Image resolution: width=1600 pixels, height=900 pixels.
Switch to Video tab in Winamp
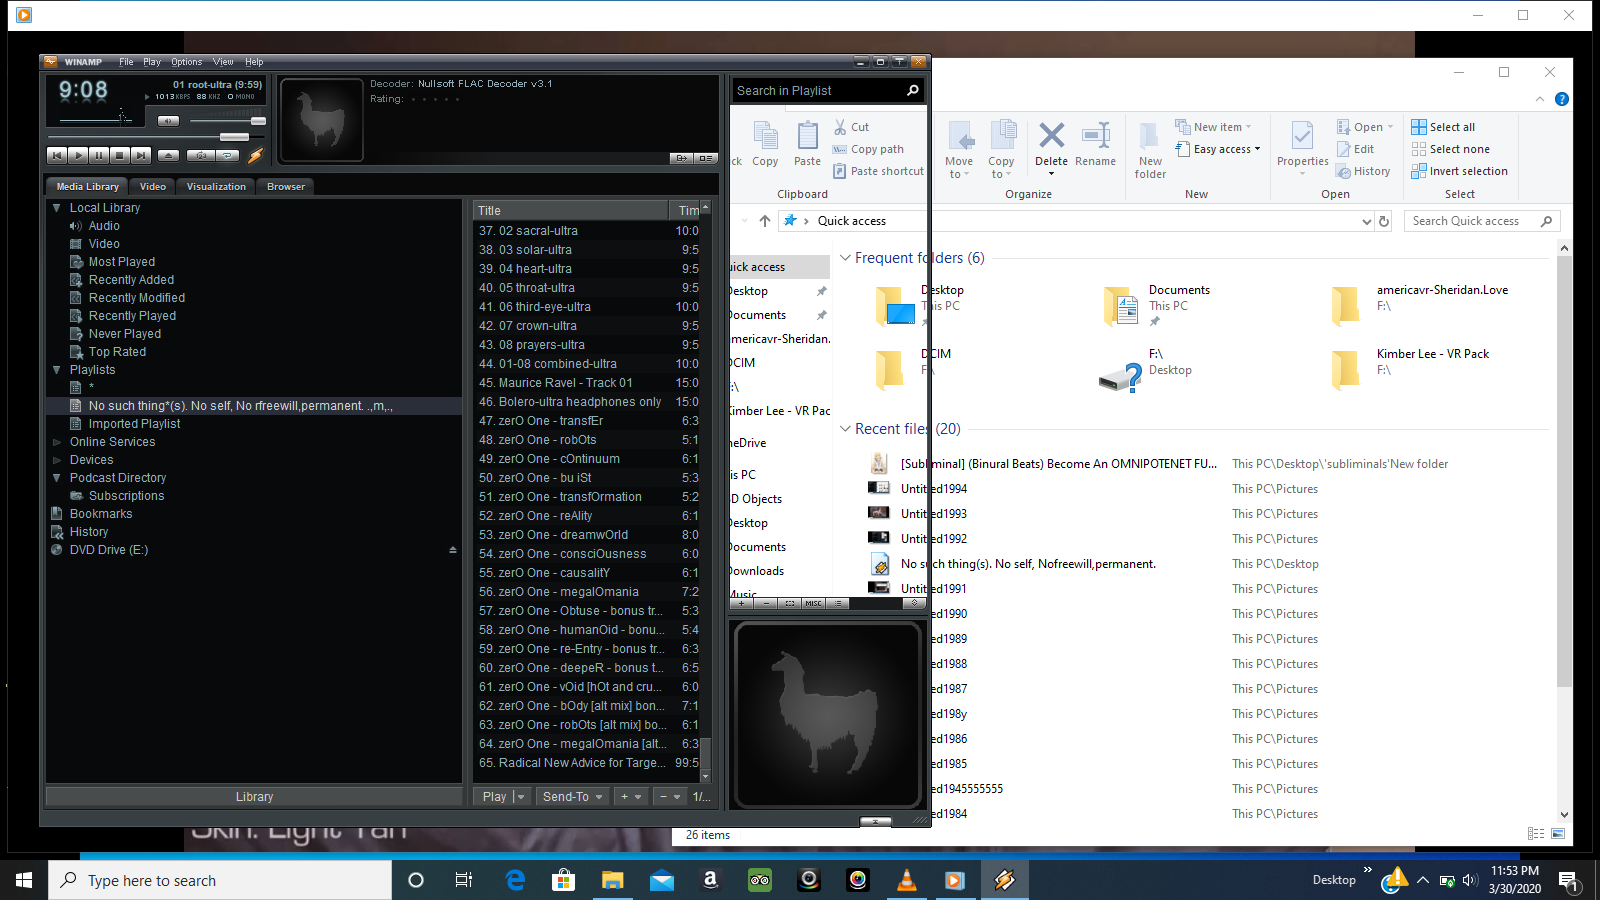[x=153, y=187]
